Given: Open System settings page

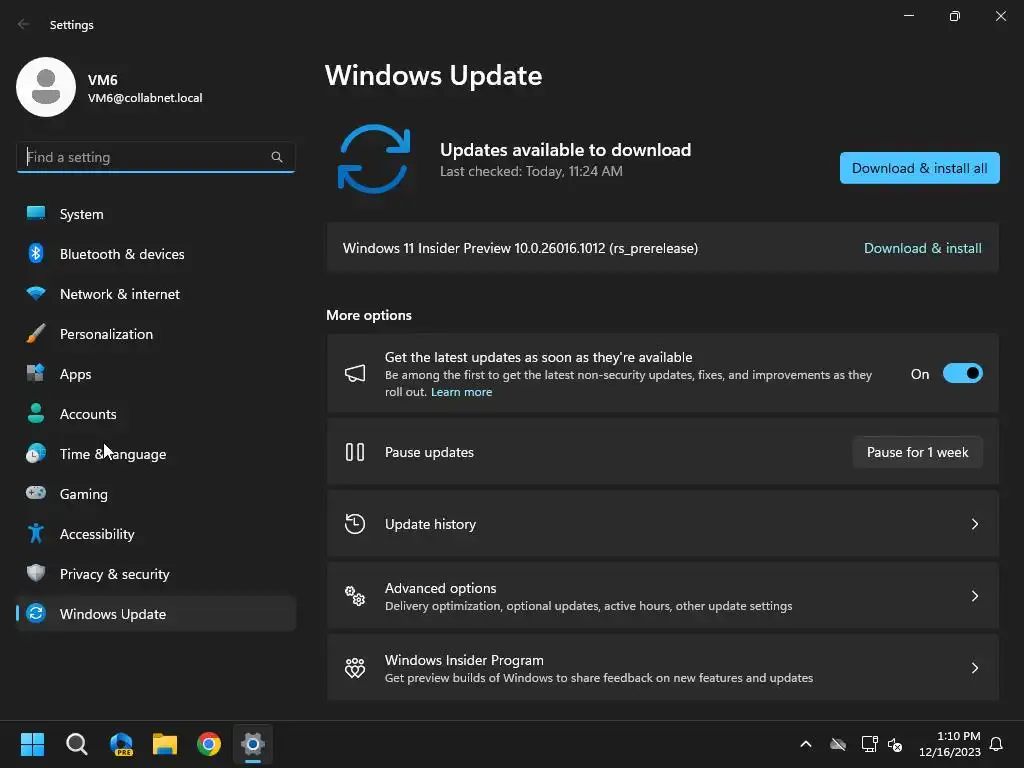Looking at the screenshot, I should [x=155, y=214].
